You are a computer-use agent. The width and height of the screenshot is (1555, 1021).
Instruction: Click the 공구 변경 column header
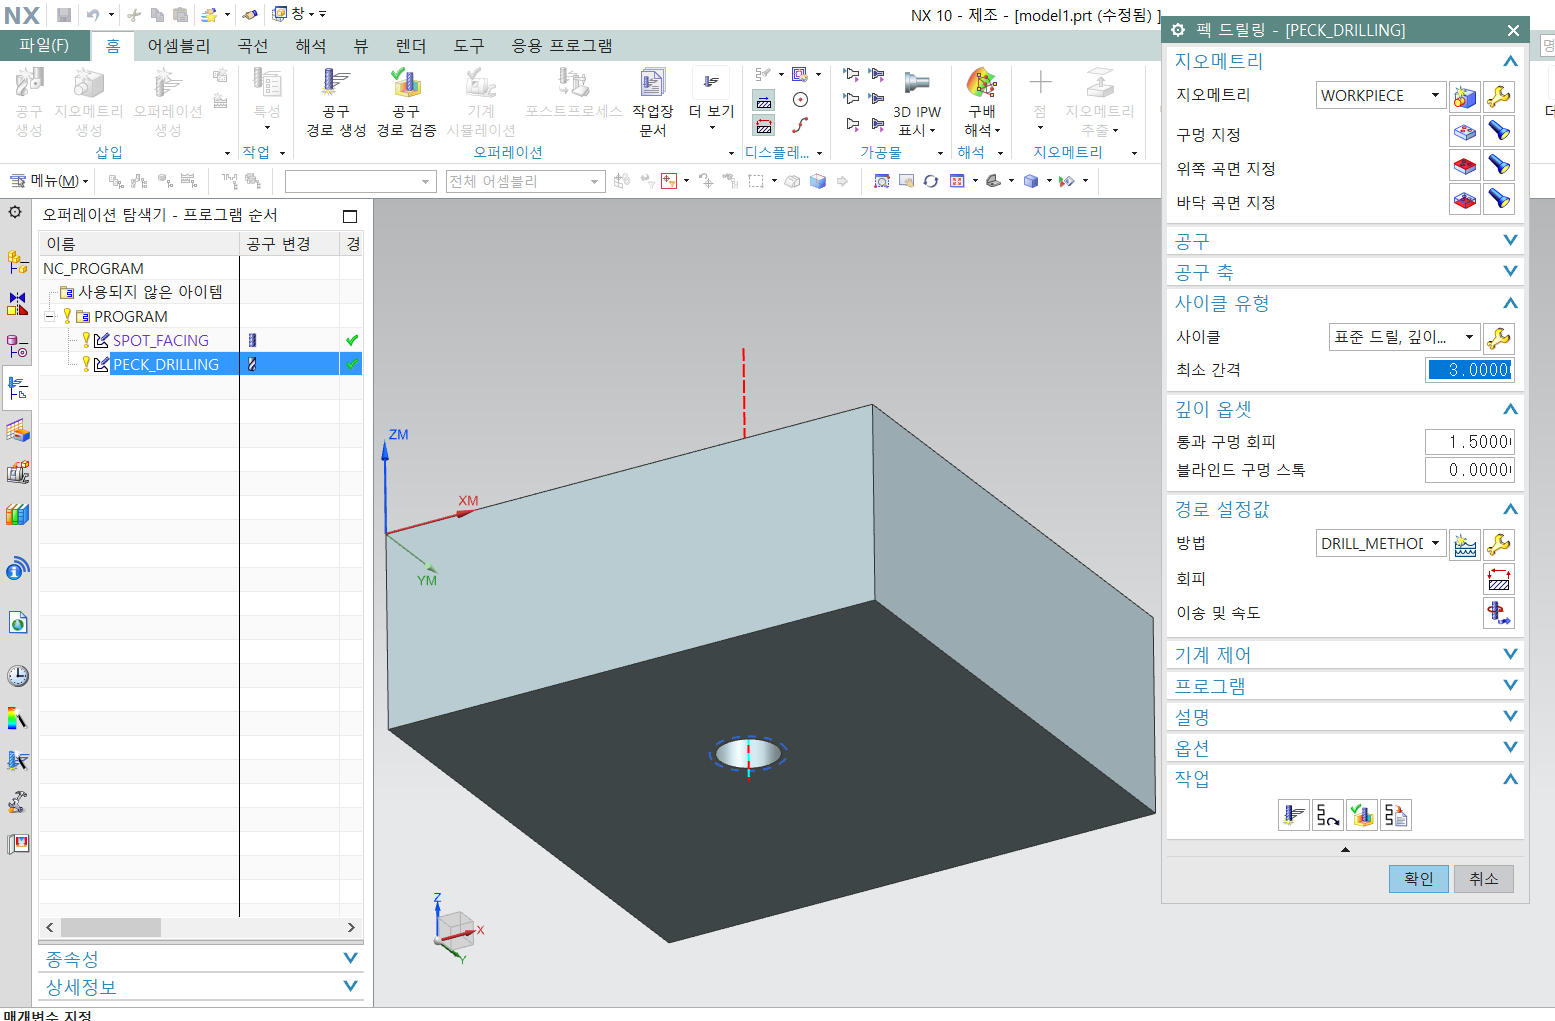pos(289,243)
